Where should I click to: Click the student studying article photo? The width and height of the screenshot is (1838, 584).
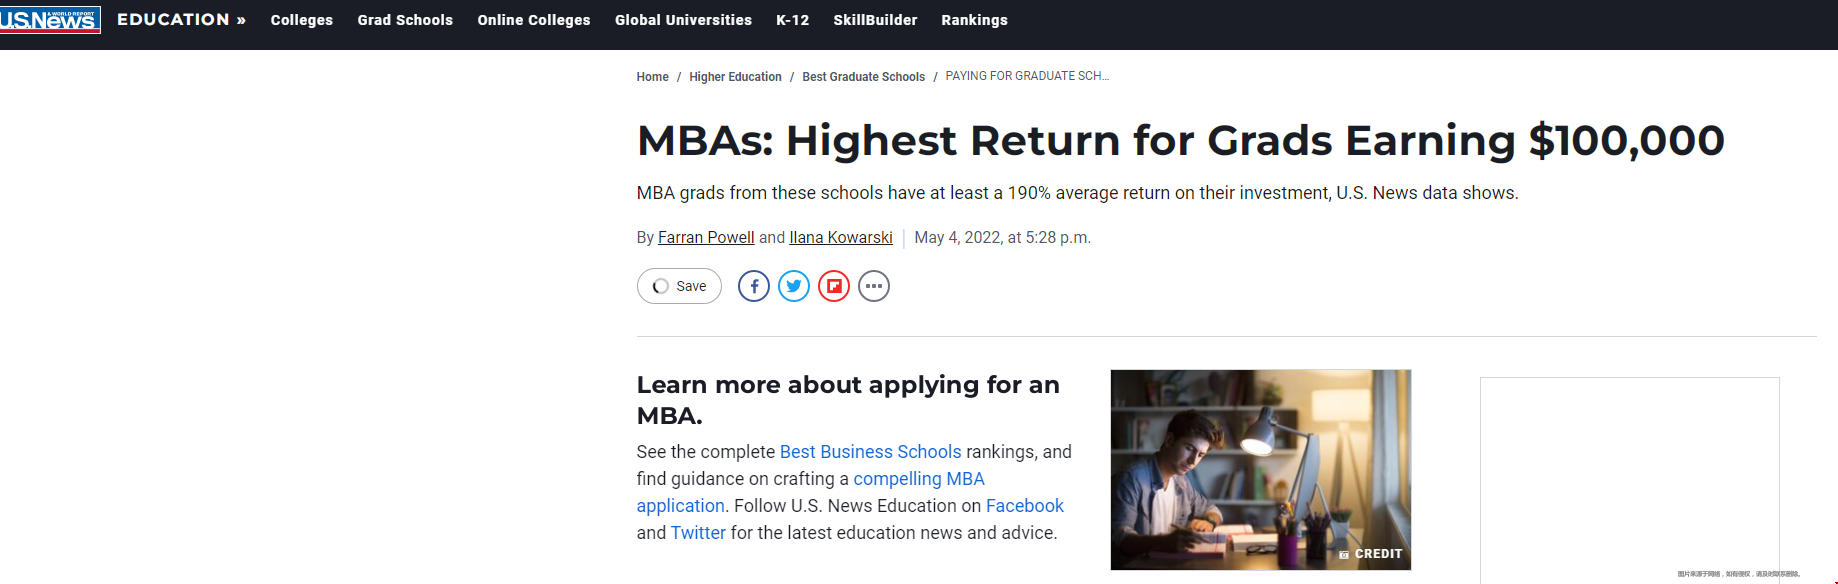1260,460
